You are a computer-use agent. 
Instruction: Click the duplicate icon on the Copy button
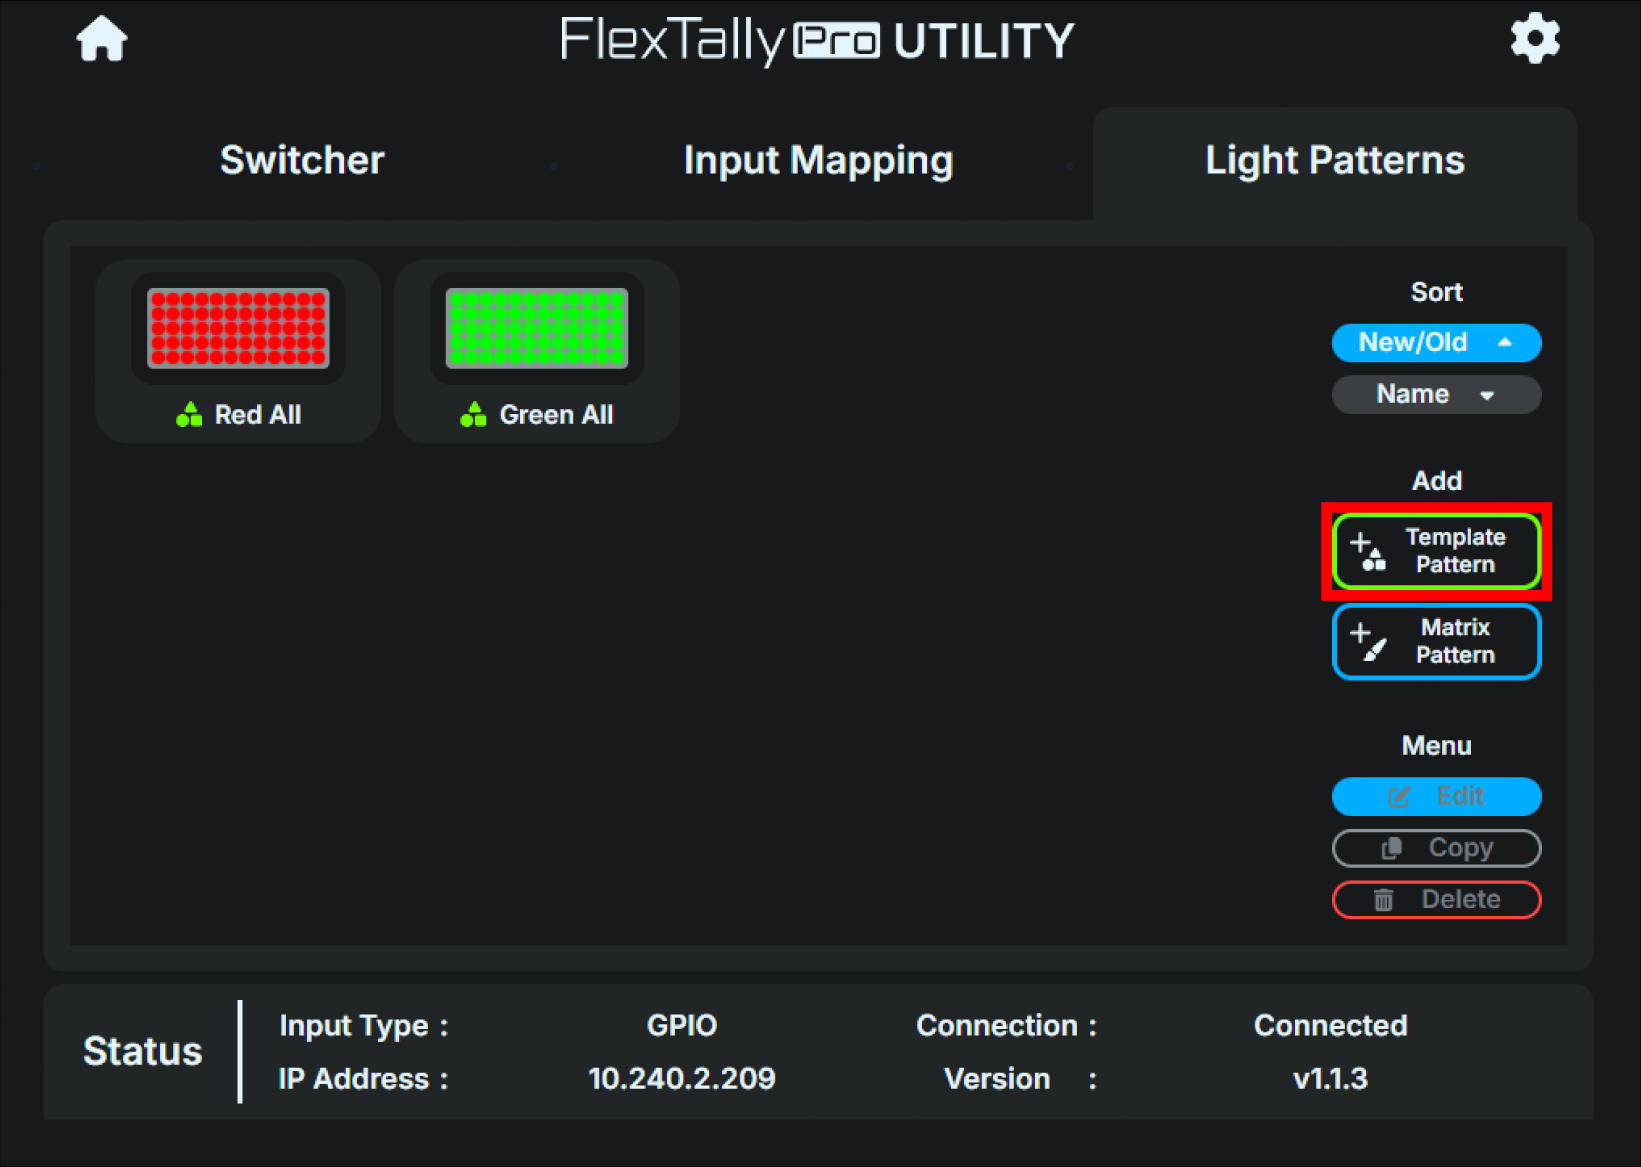tap(1391, 848)
